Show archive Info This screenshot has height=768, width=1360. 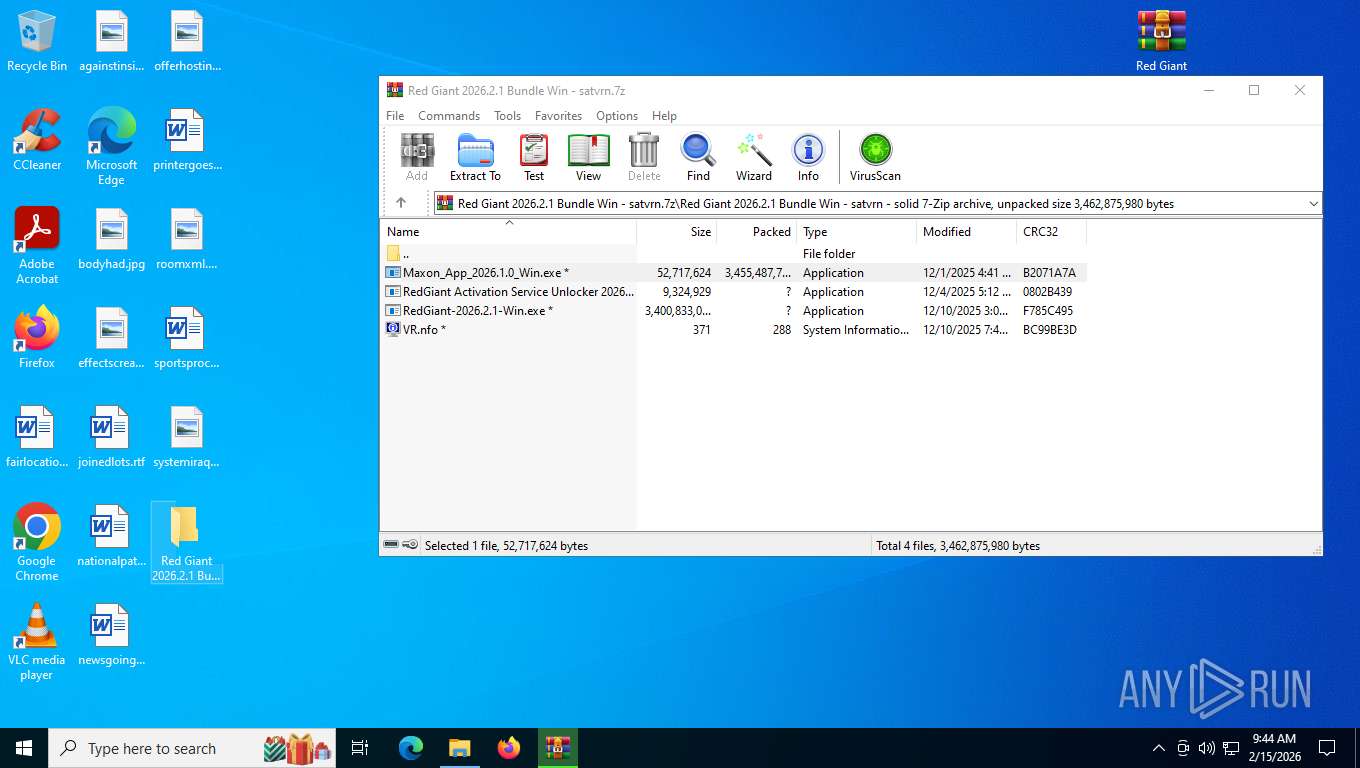[808, 157]
